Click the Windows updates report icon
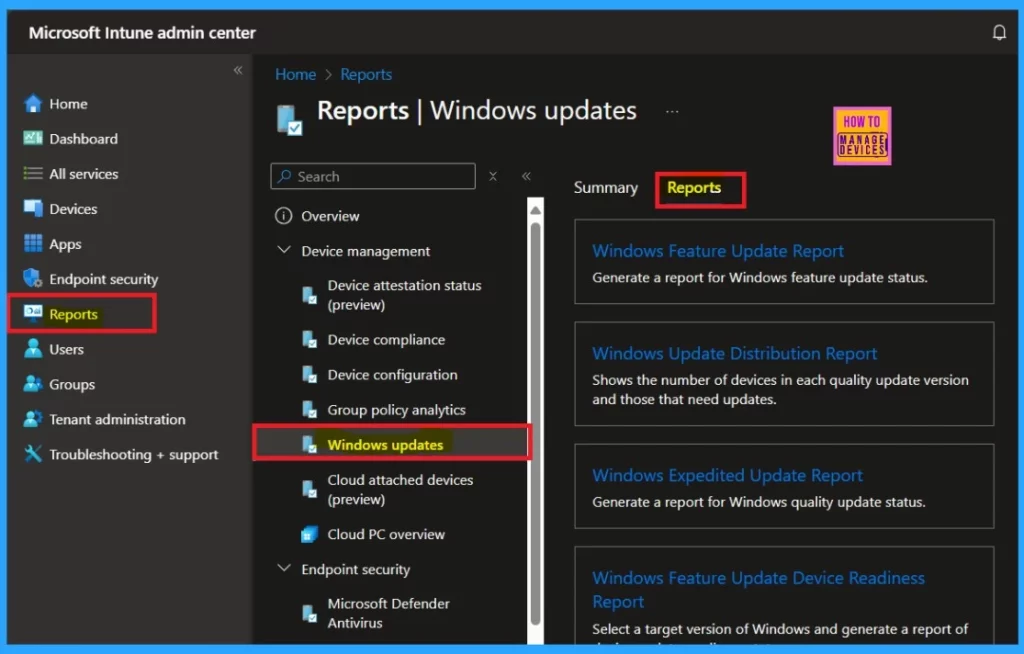 pos(310,445)
